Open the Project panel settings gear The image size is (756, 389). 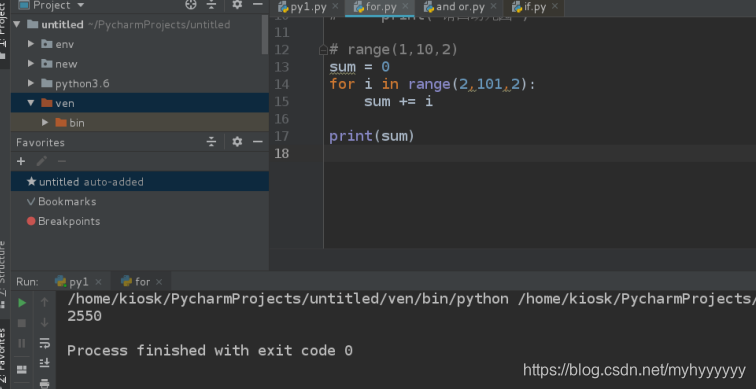tap(237, 5)
